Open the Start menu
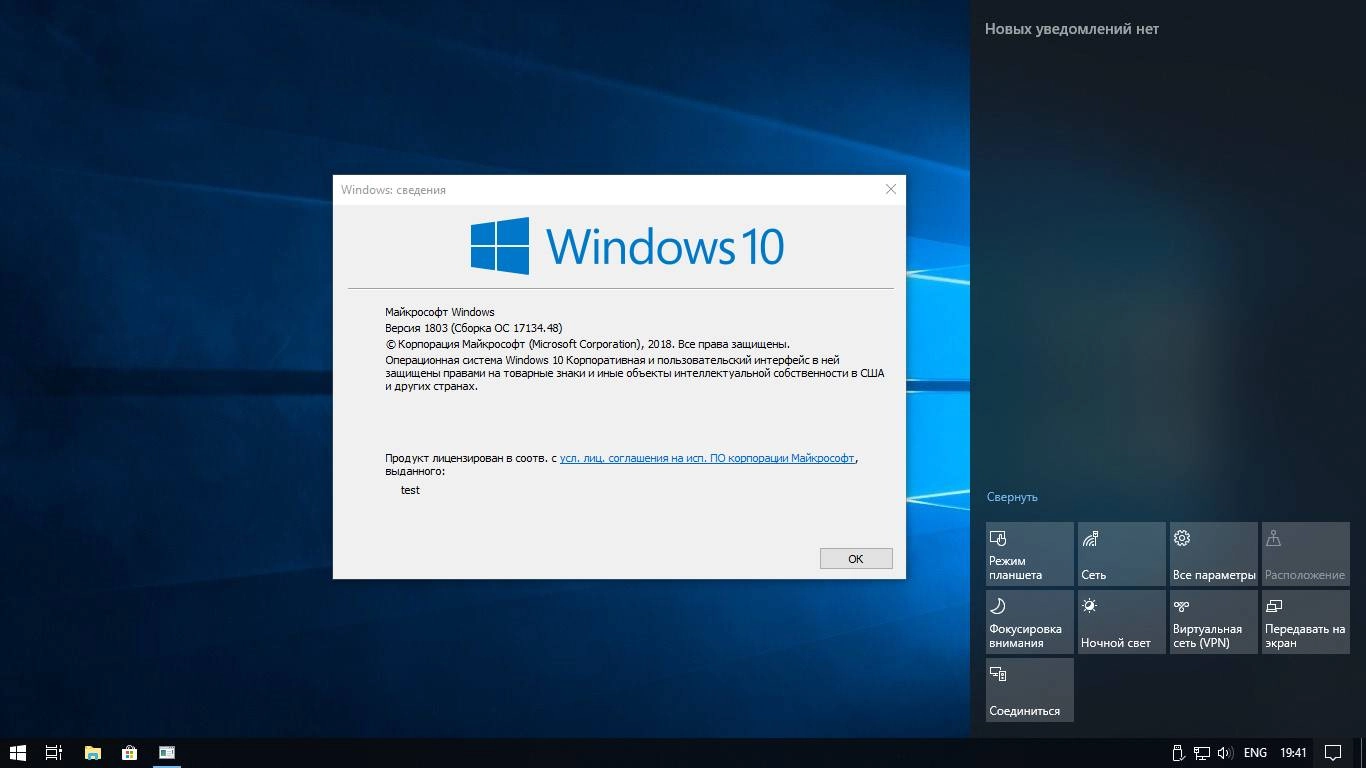Image resolution: width=1366 pixels, height=768 pixels. coord(18,753)
